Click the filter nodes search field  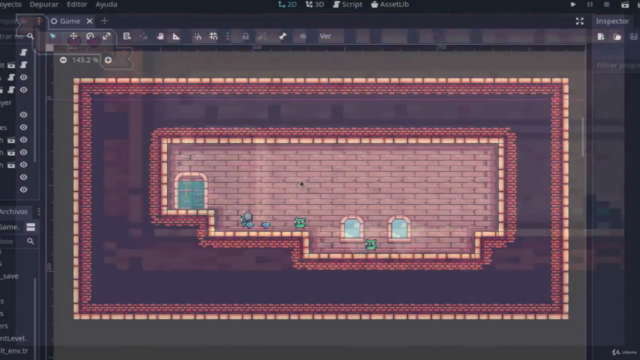(17, 36)
